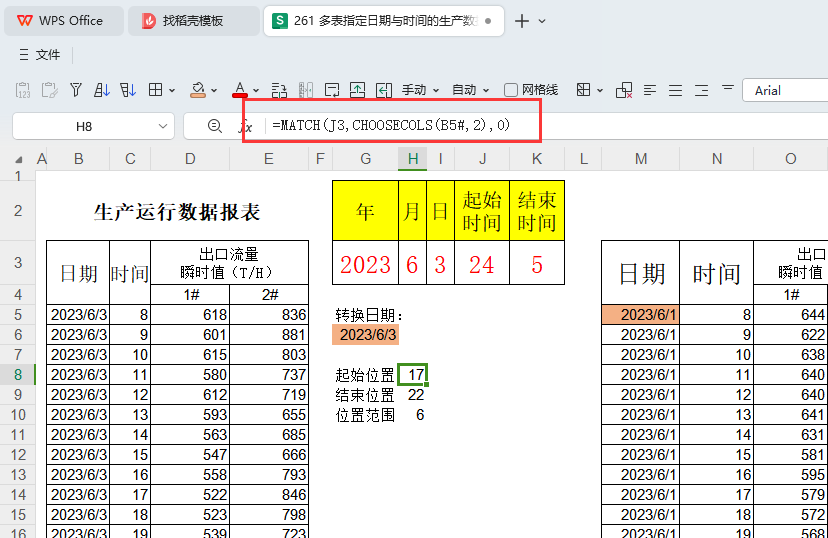The image size is (828, 538).
Task: Click the red month value 6
Action: pyautogui.click(x=412, y=263)
